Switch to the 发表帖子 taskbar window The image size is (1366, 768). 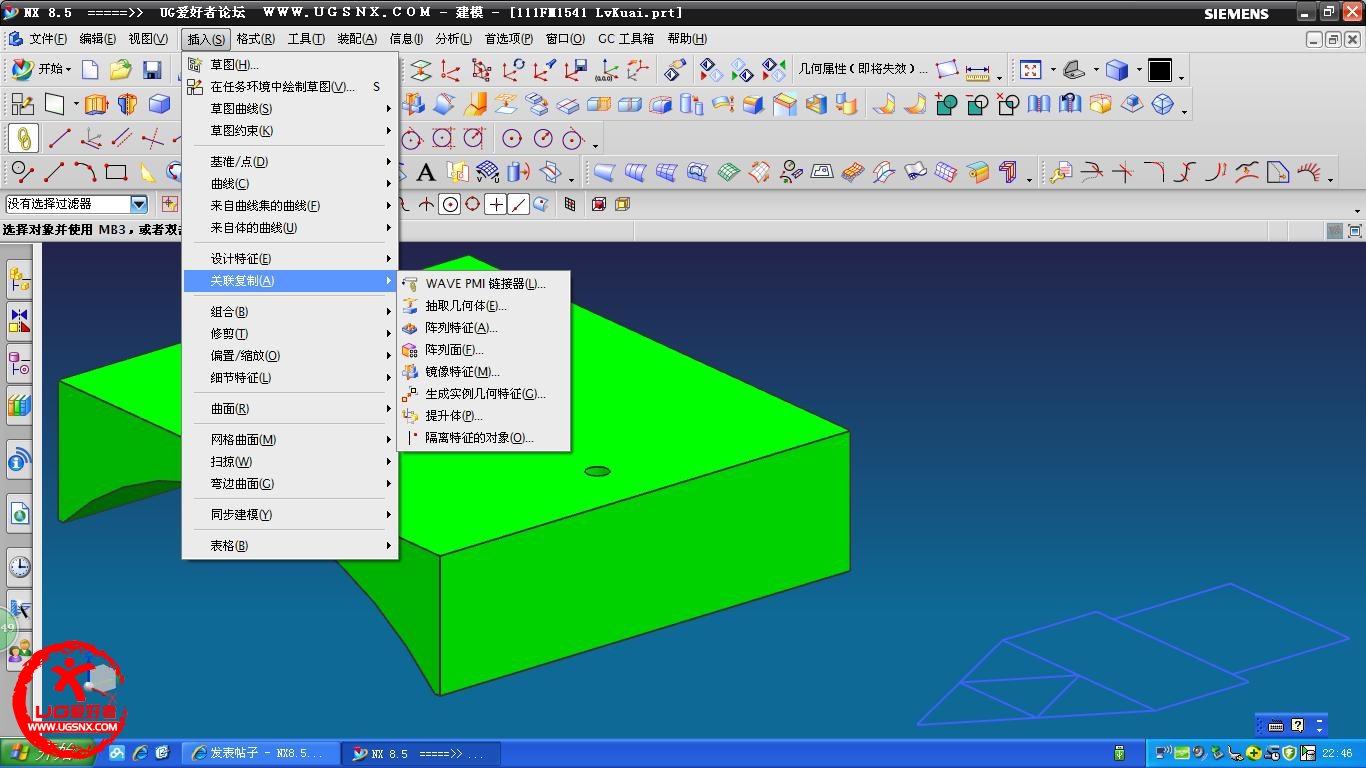262,754
